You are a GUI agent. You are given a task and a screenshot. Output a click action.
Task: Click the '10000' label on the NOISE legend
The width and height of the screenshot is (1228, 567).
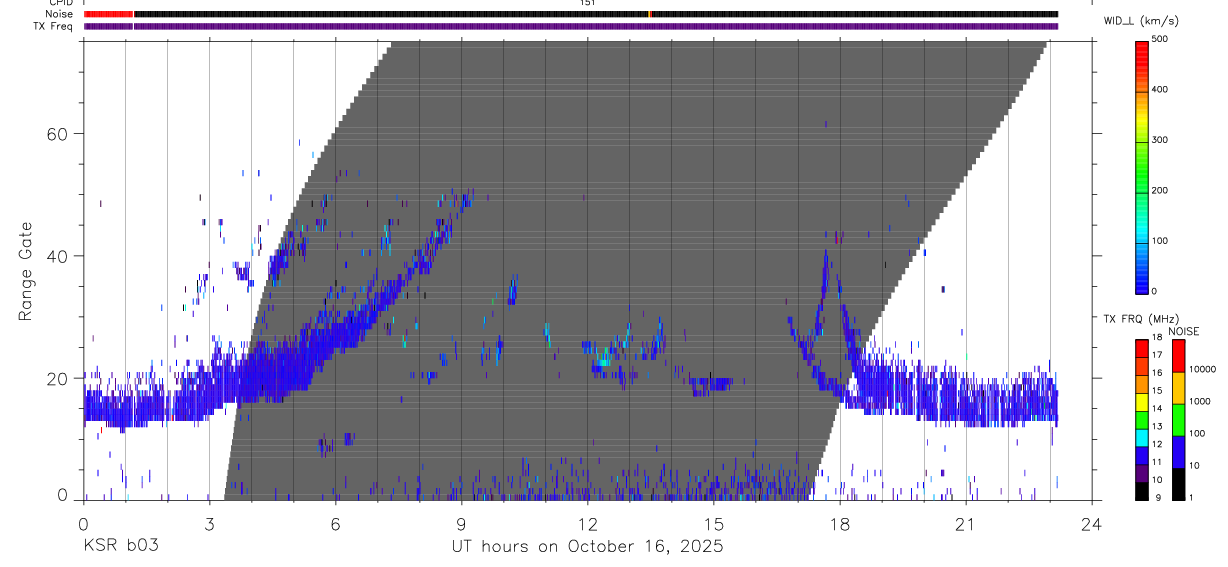1202,369
